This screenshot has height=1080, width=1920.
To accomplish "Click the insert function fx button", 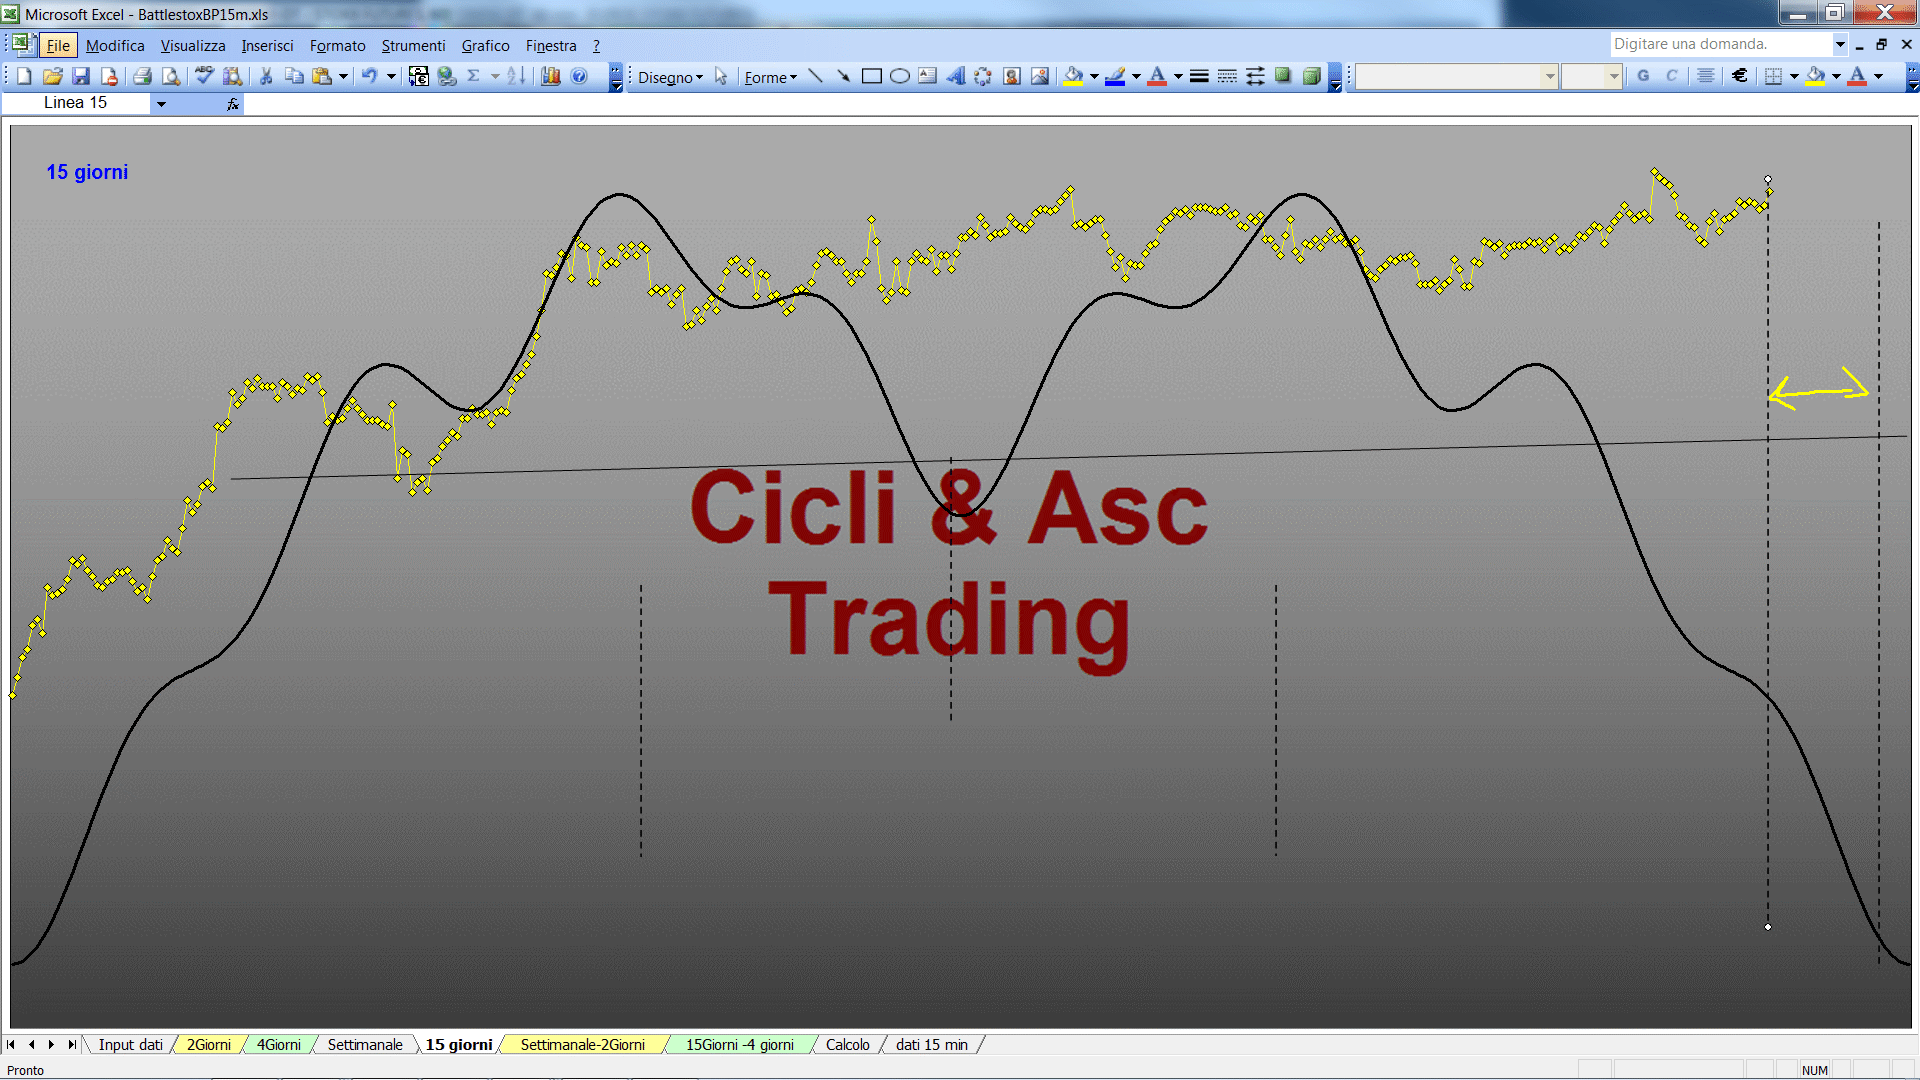I will [x=233, y=104].
